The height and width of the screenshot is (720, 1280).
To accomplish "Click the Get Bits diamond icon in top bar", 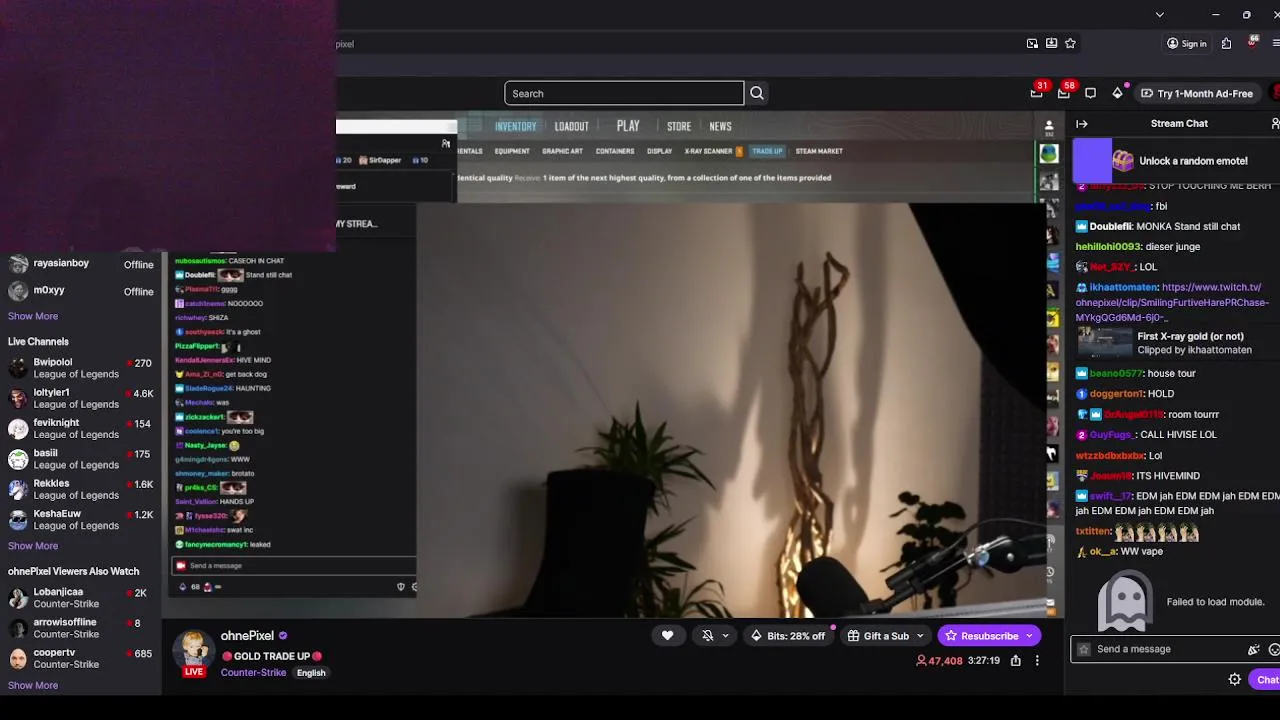I will (x=1118, y=93).
